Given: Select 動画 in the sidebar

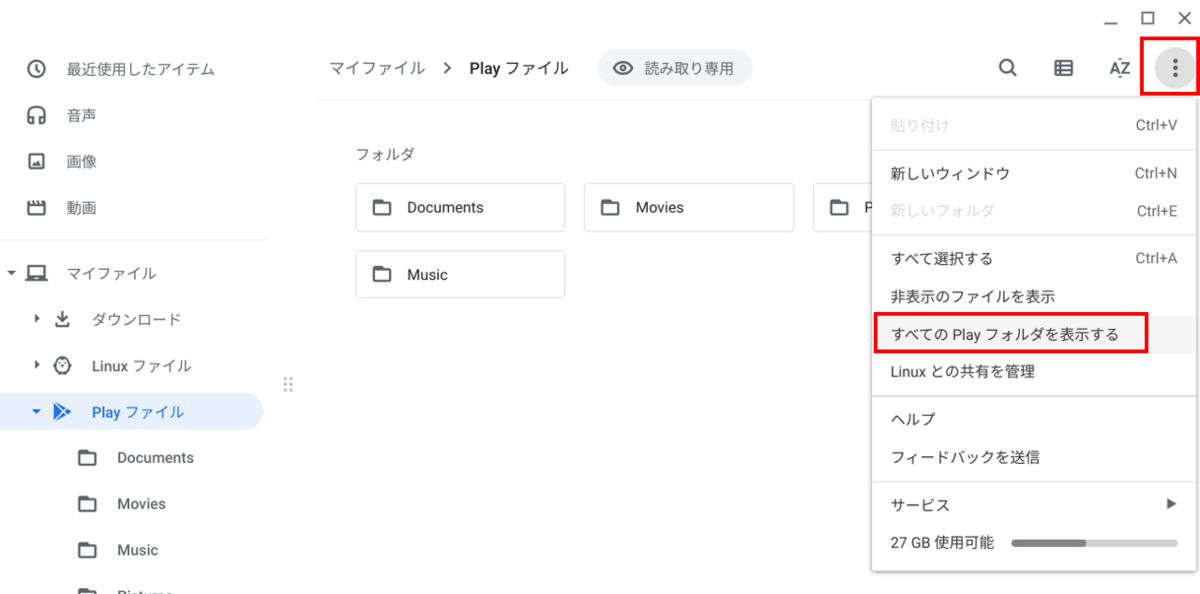Looking at the screenshot, I should click(x=81, y=208).
